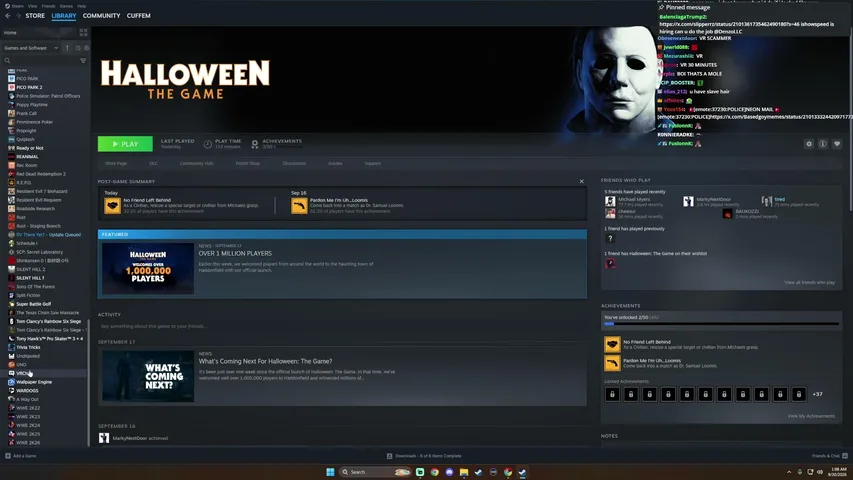Viewport: 853px width, 480px height.
Task: Click the library search field
Action: click(41, 60)
